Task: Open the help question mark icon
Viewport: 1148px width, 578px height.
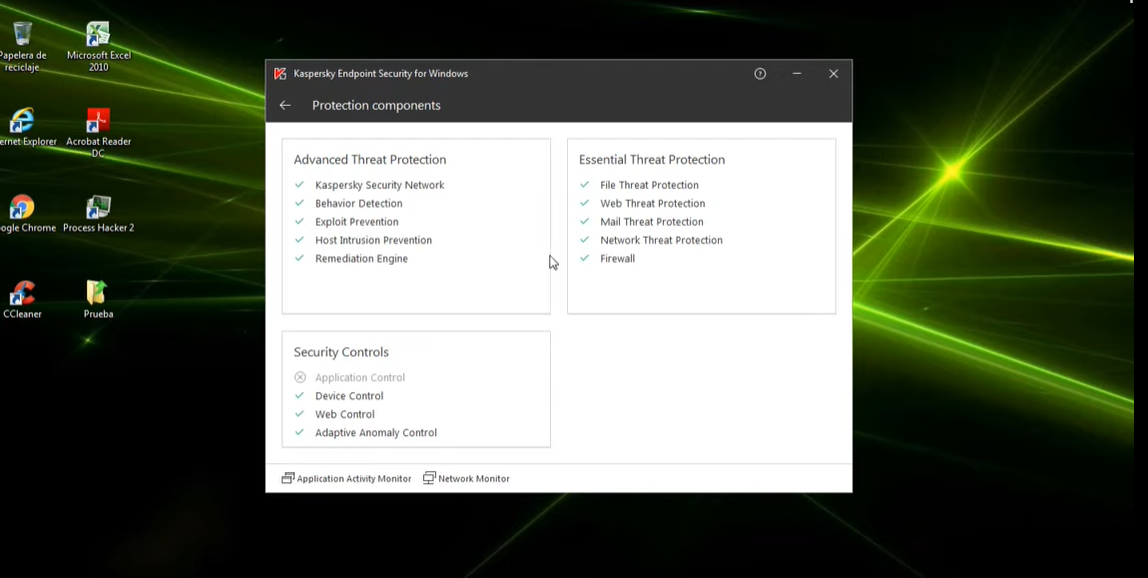Action: coord(760,73)
